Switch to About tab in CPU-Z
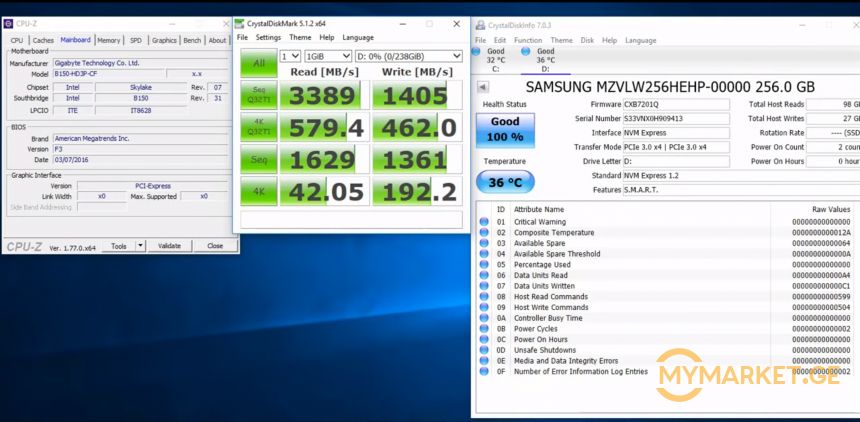 (x=217, y=41)
